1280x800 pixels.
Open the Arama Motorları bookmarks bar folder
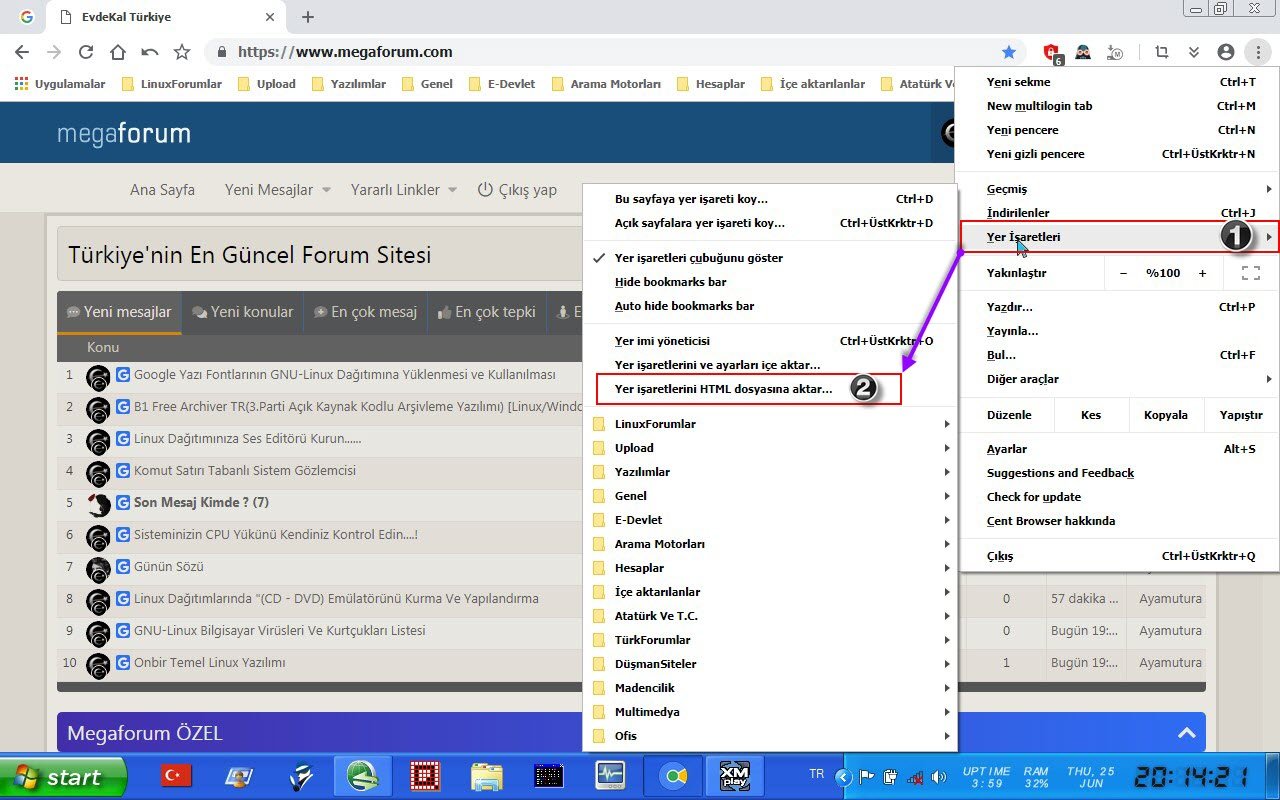[606, 84]
